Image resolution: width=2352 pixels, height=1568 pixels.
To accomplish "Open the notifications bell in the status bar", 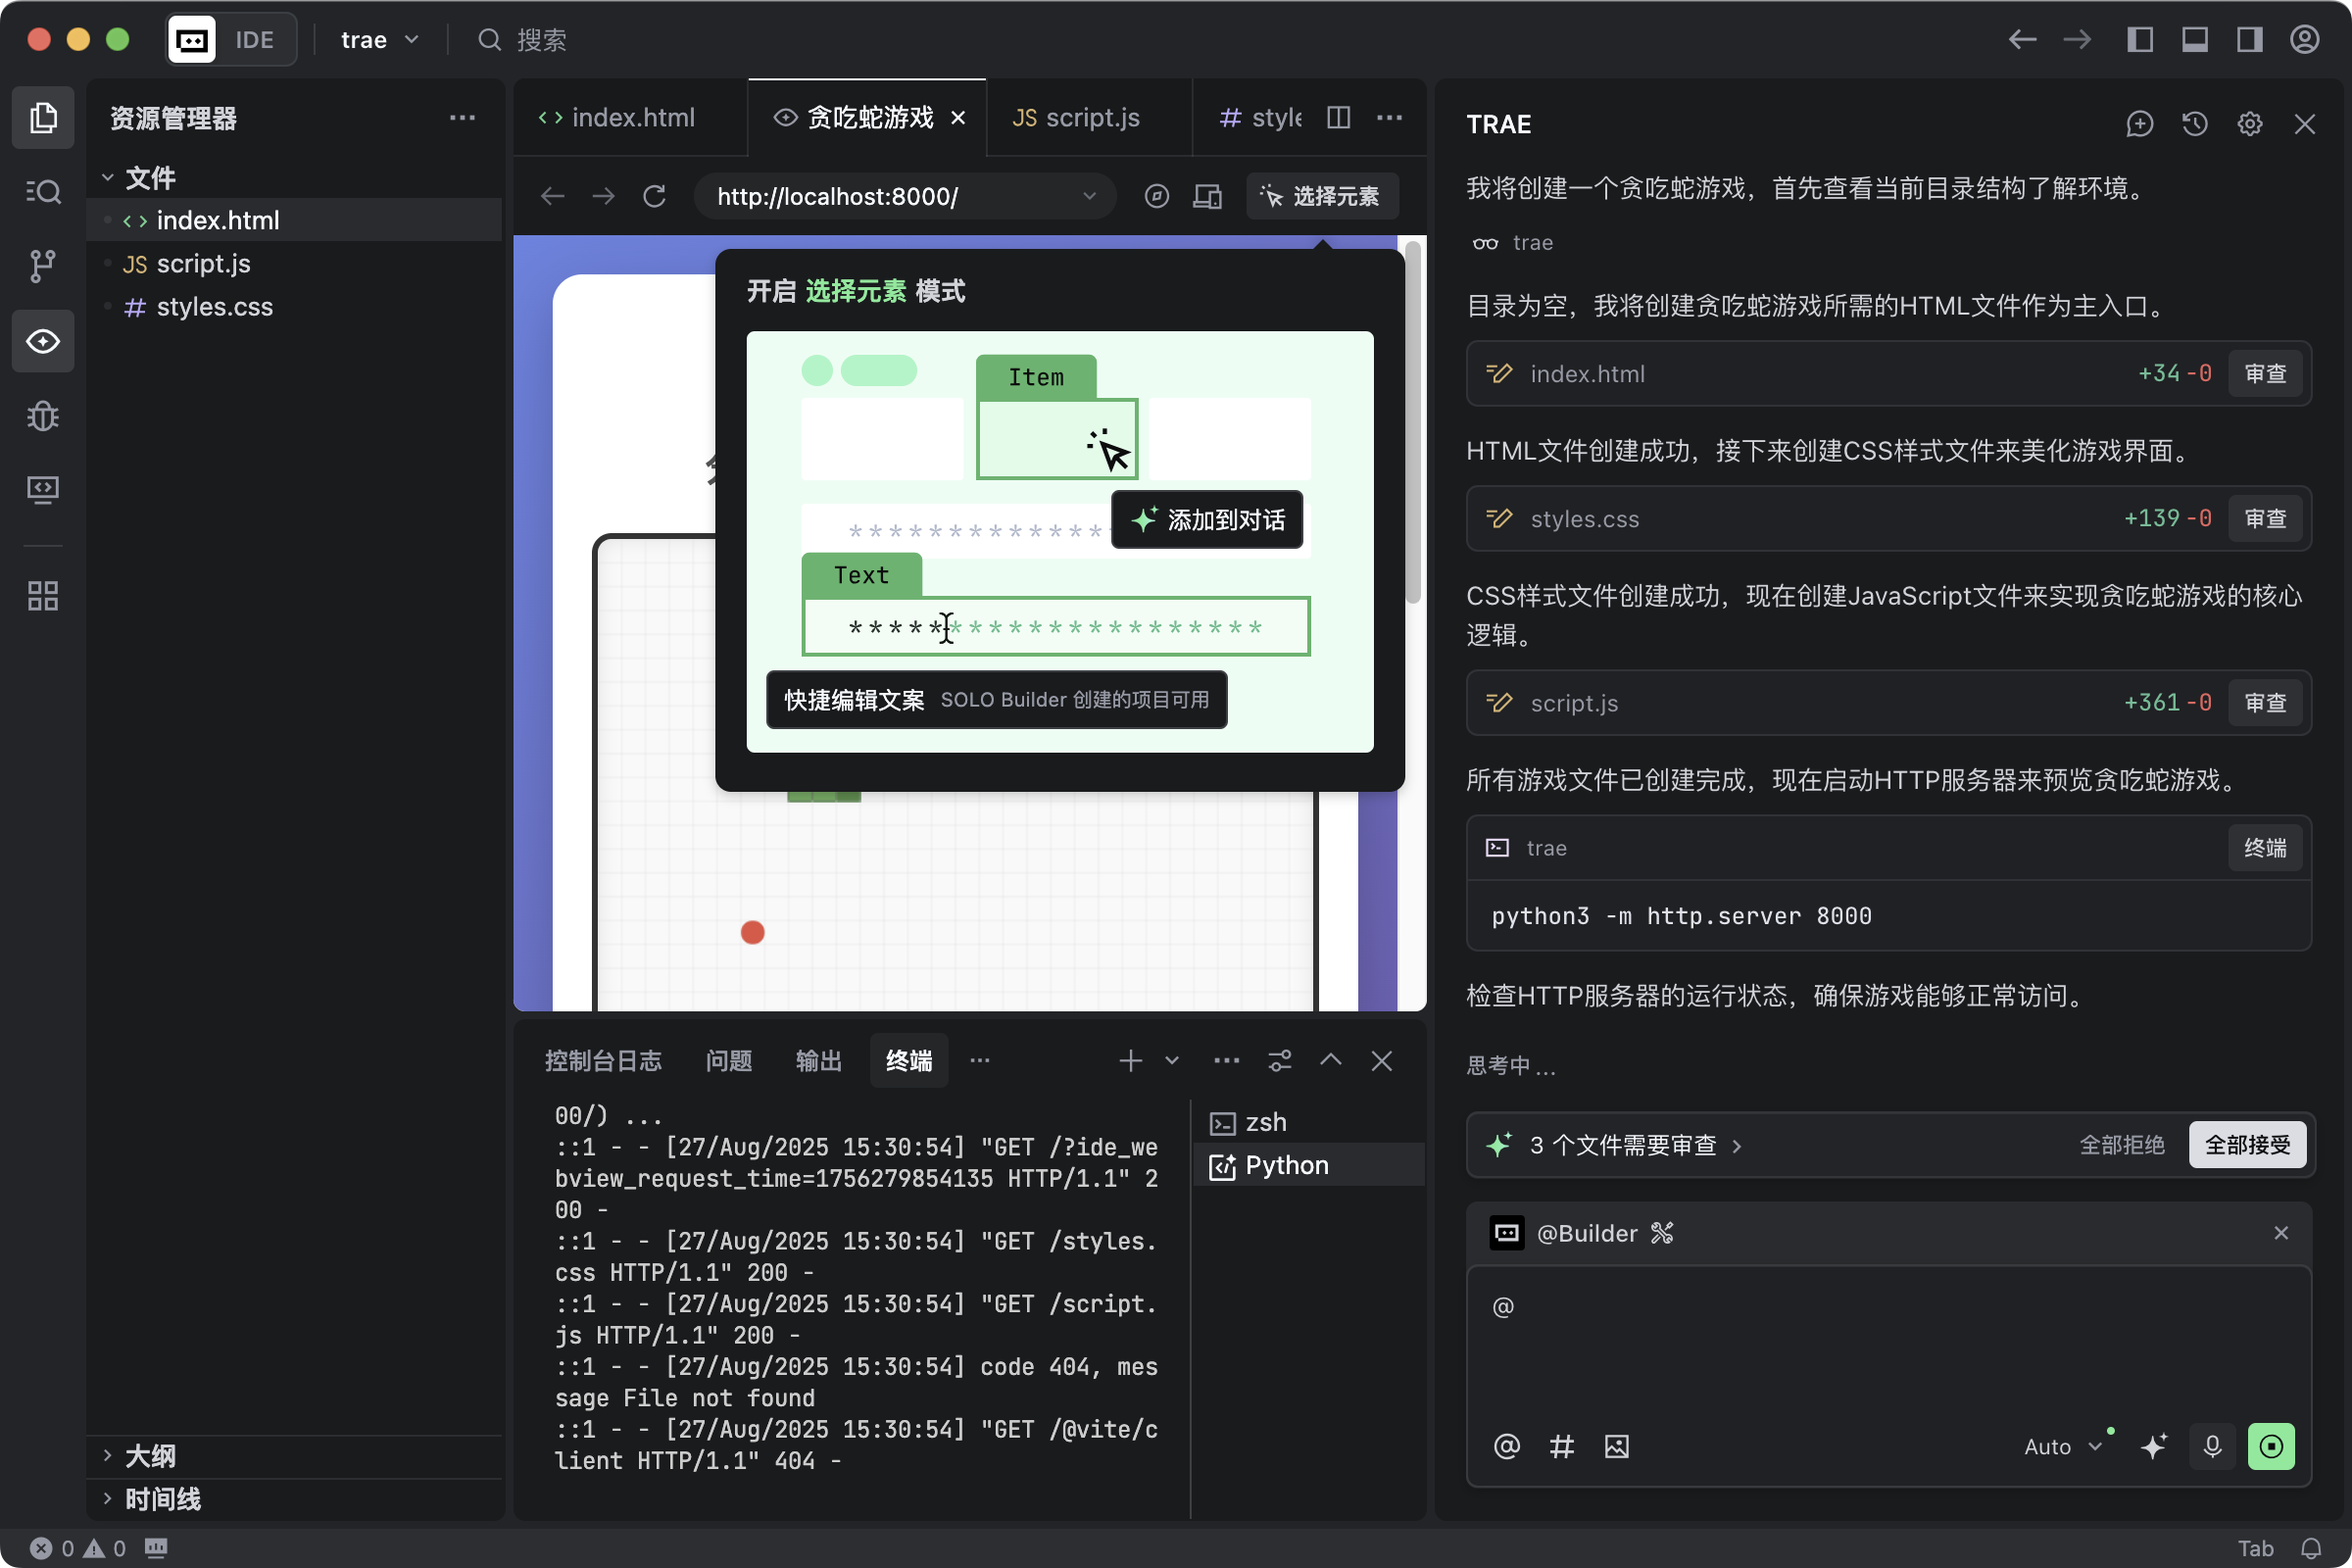I will point(2311,1548).
